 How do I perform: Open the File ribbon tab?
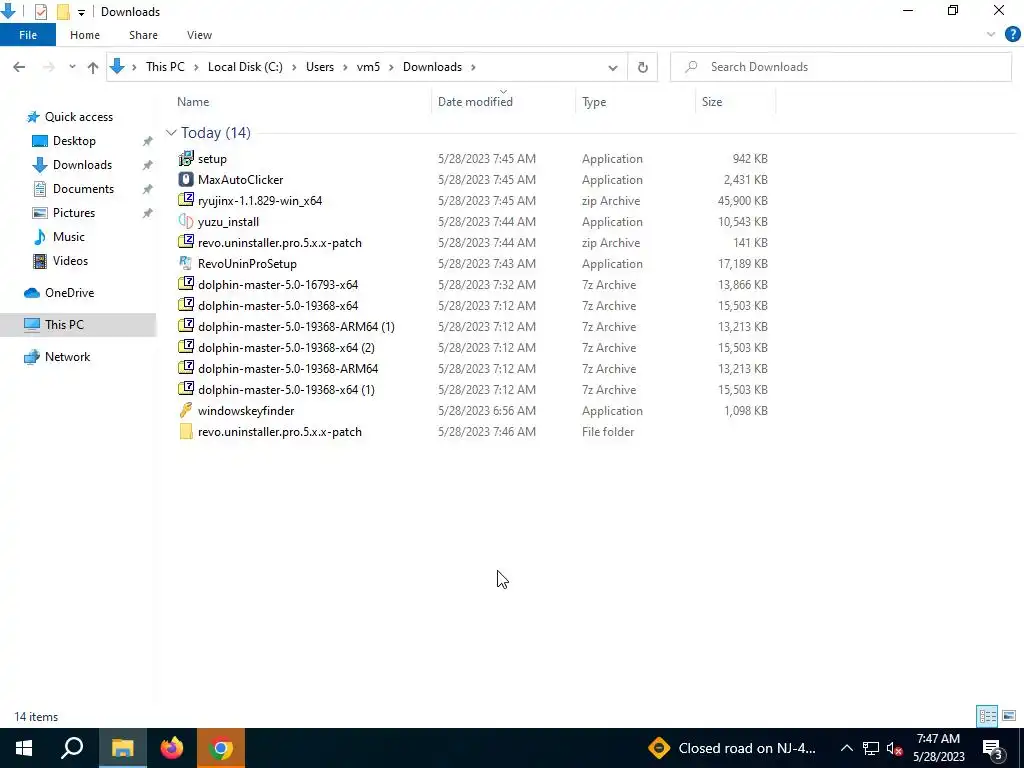point(27,35)
